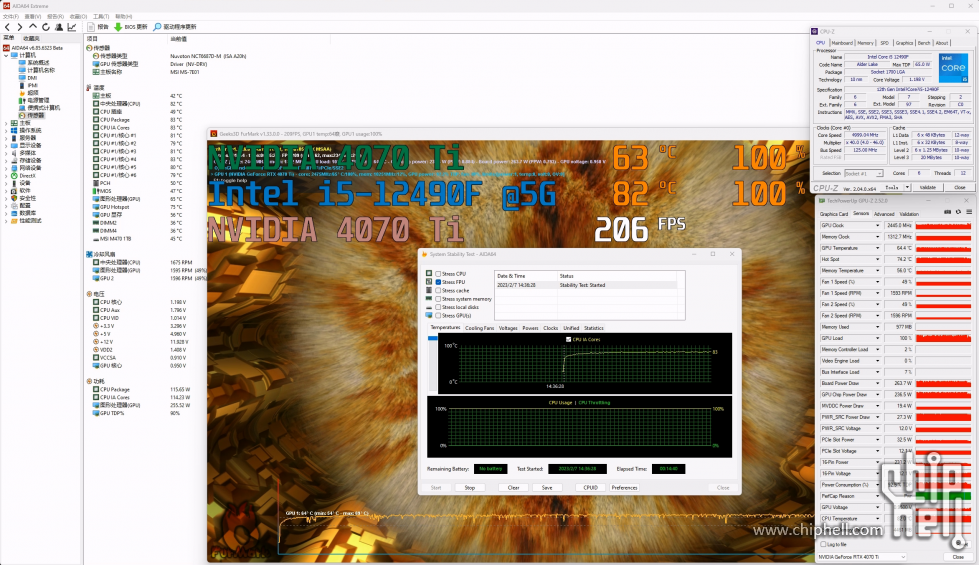Open GPU Temperature sensor dropdown

click(x=877, y=248)
